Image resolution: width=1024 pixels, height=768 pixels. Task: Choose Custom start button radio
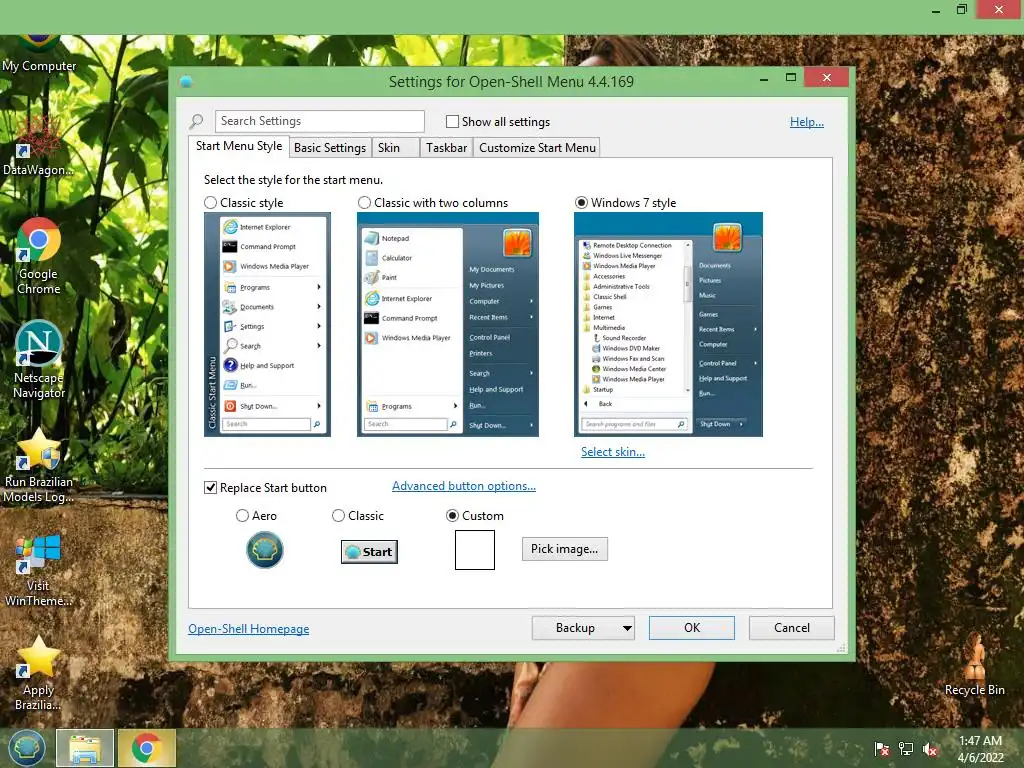pos(452,515)
